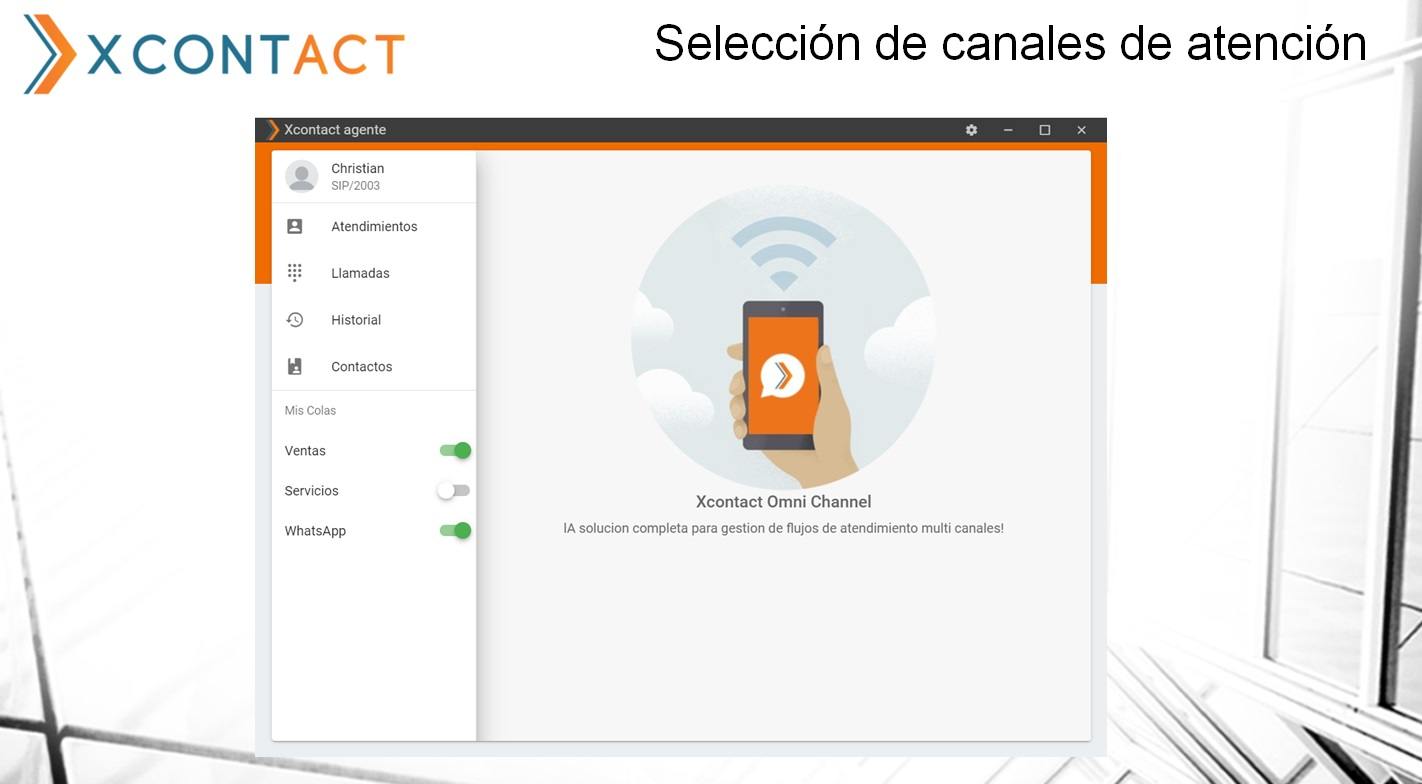1422x784 pixels.
Task: Click the SIP/2003 extension text
Action: click(356, 186)
